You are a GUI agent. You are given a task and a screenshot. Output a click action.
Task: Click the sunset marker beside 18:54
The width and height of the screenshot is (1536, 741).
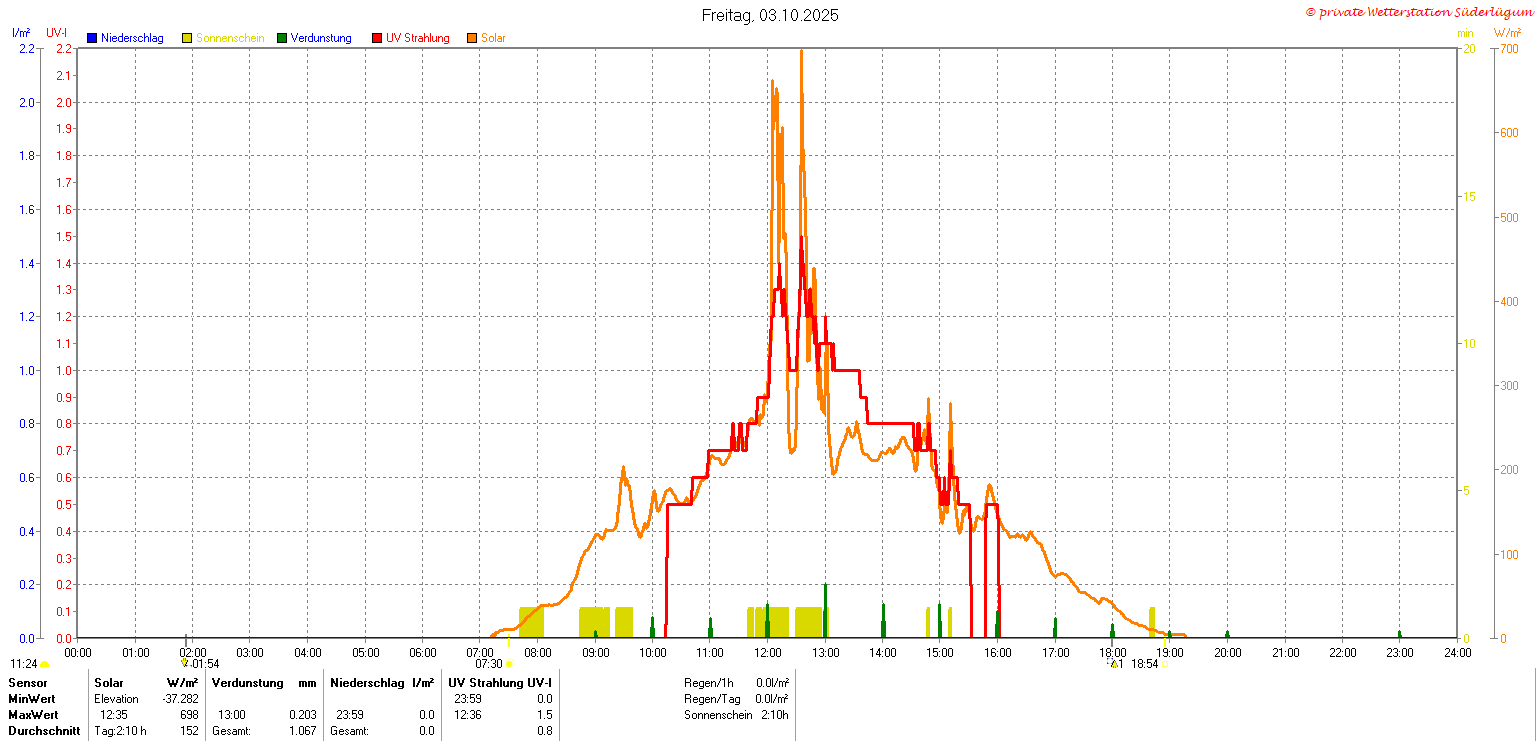[1164, 664]
